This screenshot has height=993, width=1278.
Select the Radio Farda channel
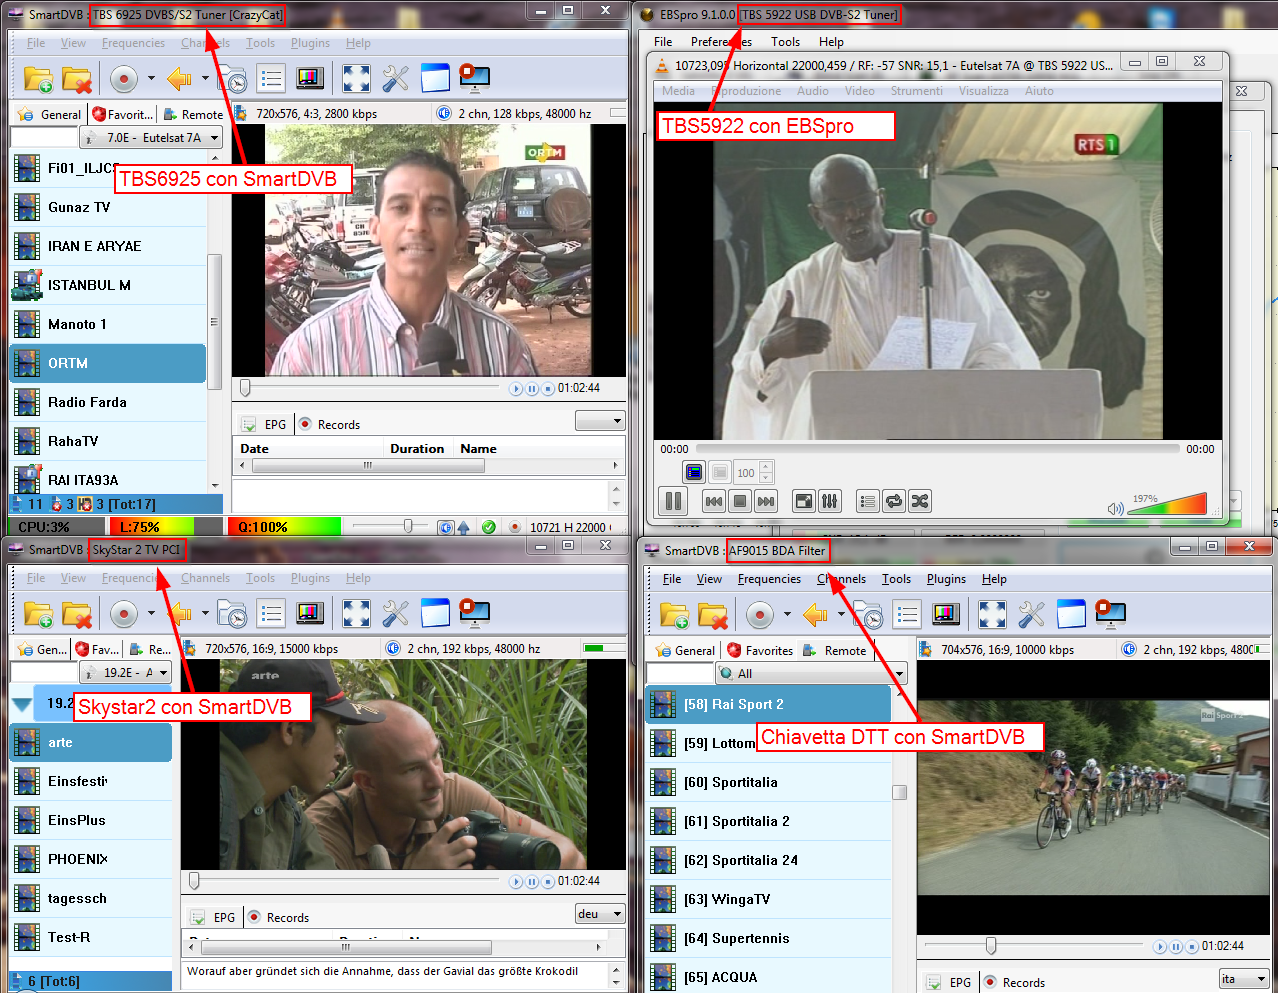tap(108, 402)
